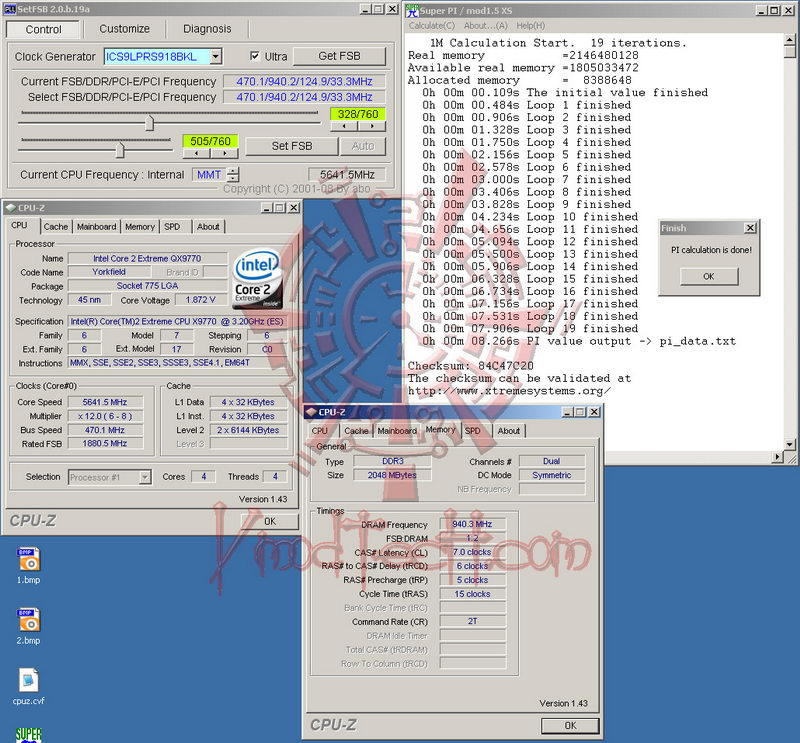Image resolution: width=800 pixels, height=743 pixels.
Task: Click the Auto button in SetFSB
Action: [363, 146]
